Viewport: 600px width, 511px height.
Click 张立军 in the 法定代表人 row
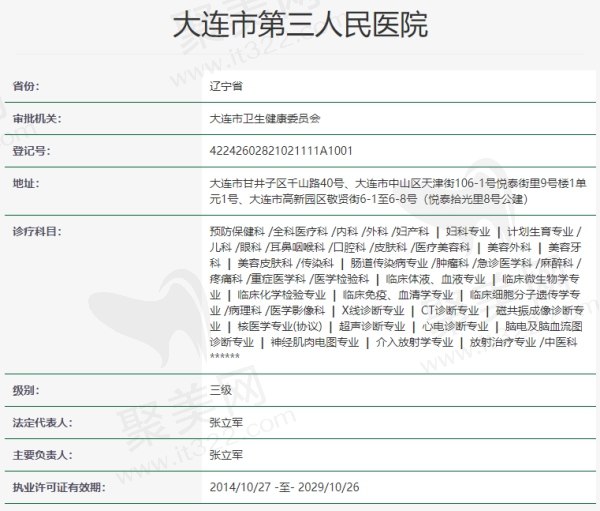click(226, 423)
